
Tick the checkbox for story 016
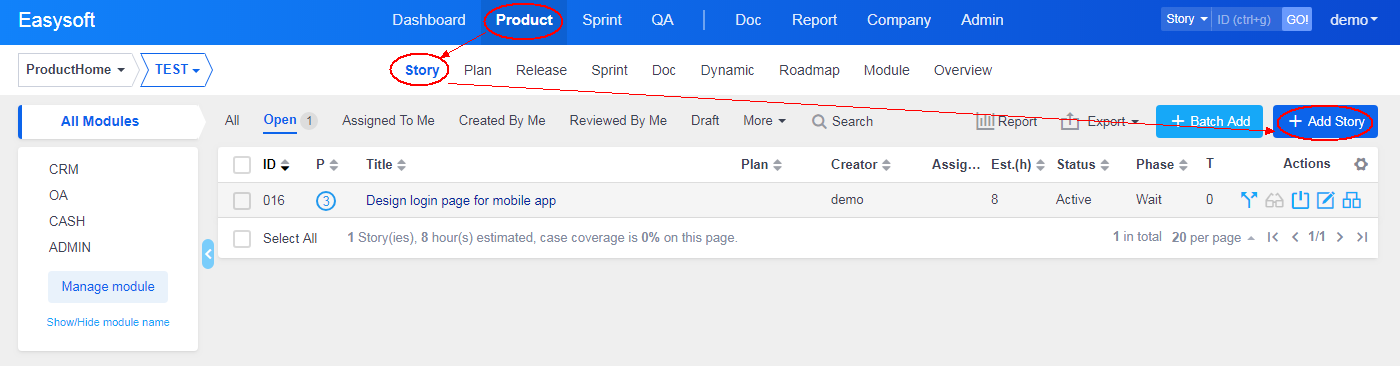pos(242,201)
